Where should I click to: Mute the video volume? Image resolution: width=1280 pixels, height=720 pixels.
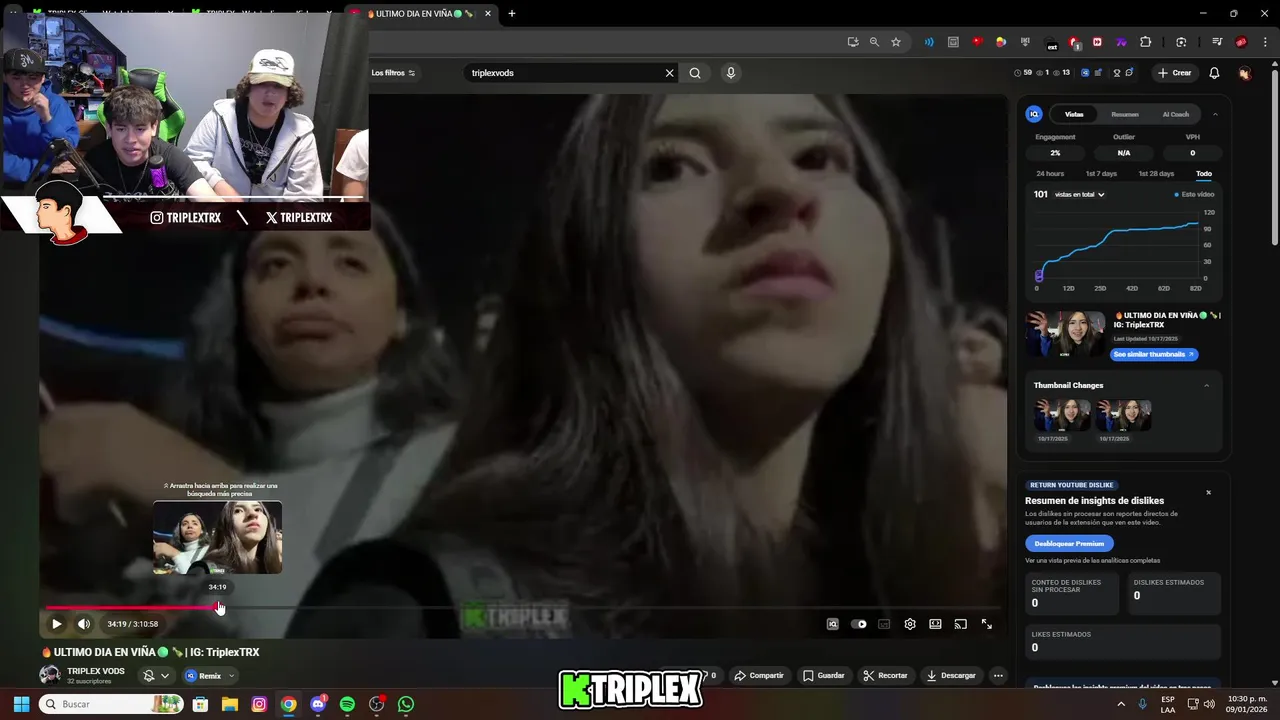pos(84,624)
